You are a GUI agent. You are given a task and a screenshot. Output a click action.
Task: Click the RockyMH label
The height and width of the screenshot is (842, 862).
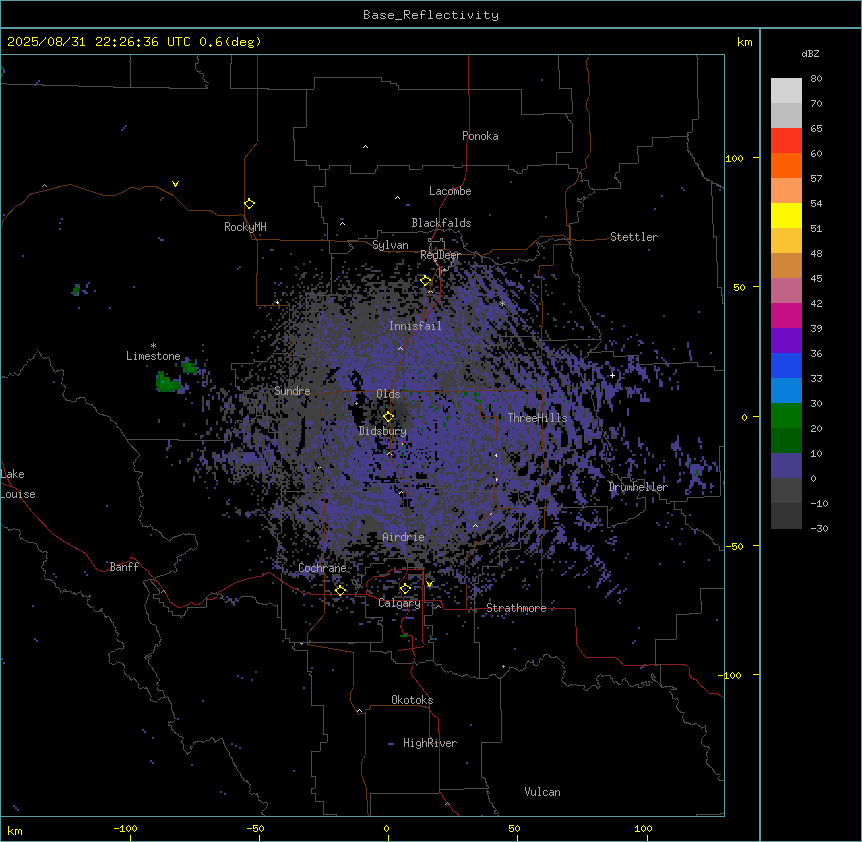point(245,227)
